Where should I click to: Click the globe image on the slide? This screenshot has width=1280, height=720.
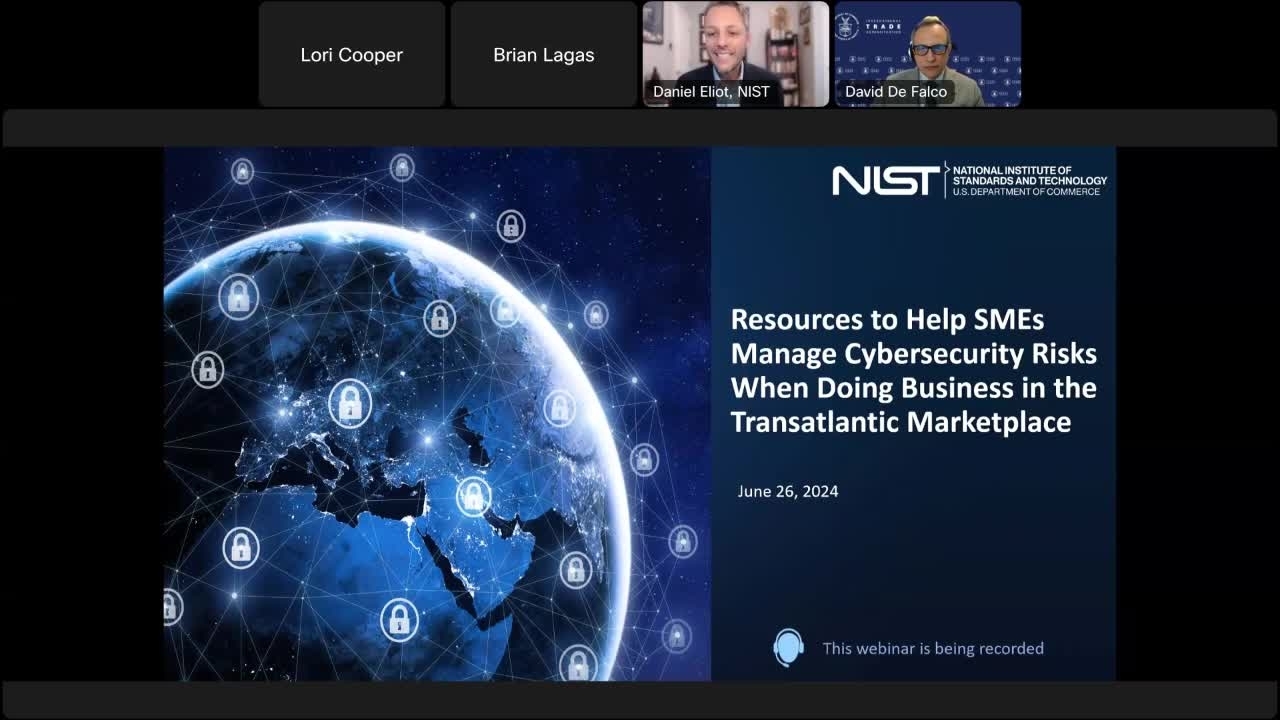(437, 414)
